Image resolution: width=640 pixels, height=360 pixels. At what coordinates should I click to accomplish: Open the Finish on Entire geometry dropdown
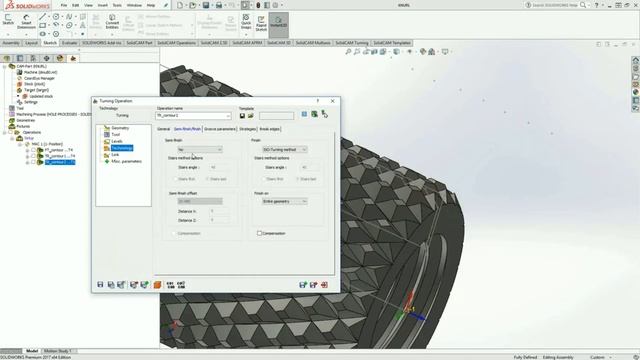(285, 202)
